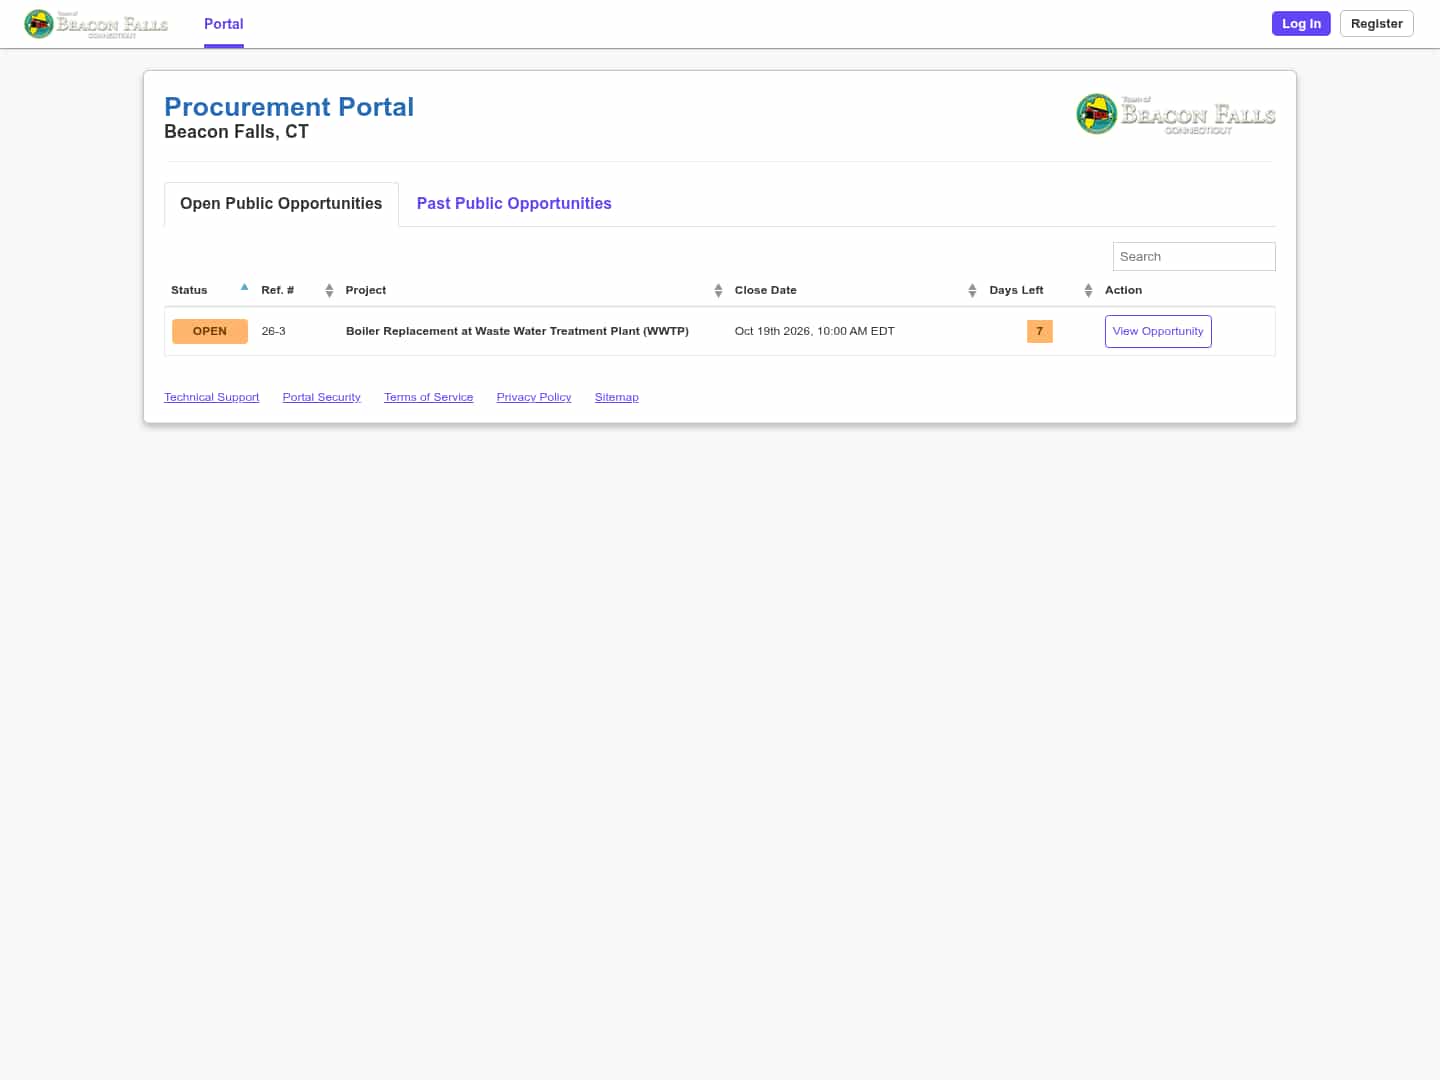
Task: Switch to Past Public Opportunities tab
Action: click(x=514, y=204)
